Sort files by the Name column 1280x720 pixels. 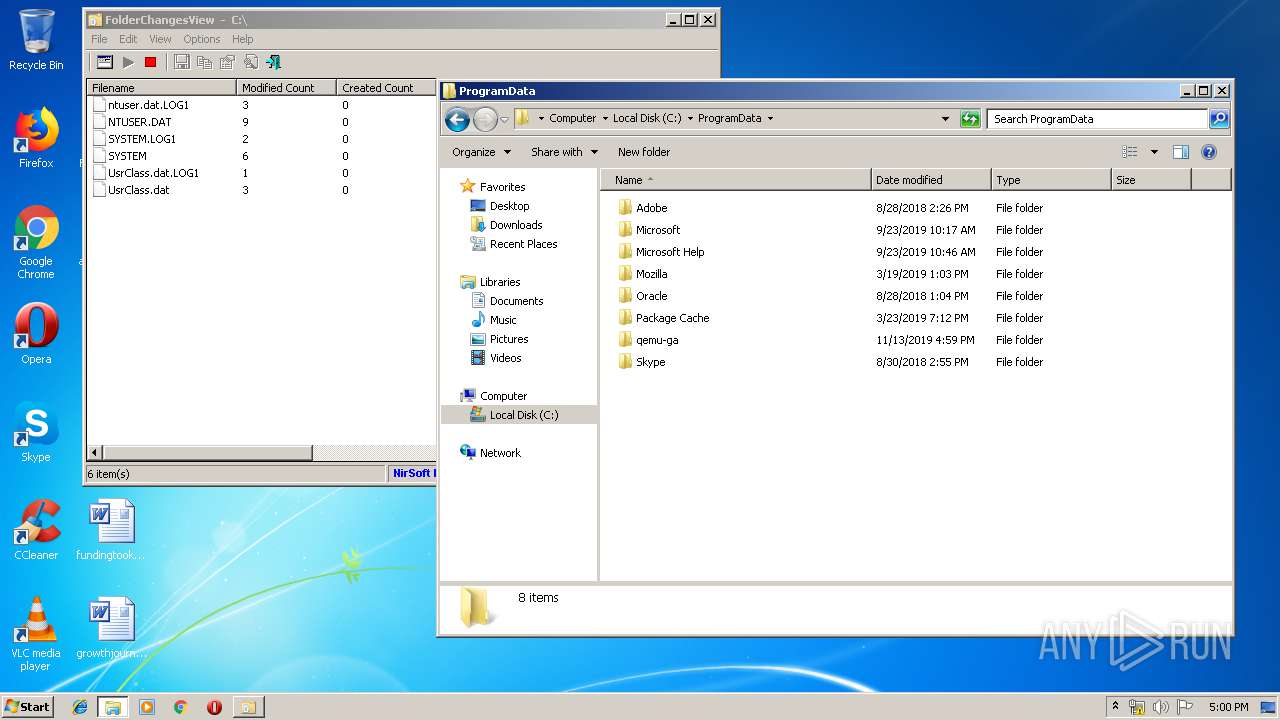tap(736, 180)
